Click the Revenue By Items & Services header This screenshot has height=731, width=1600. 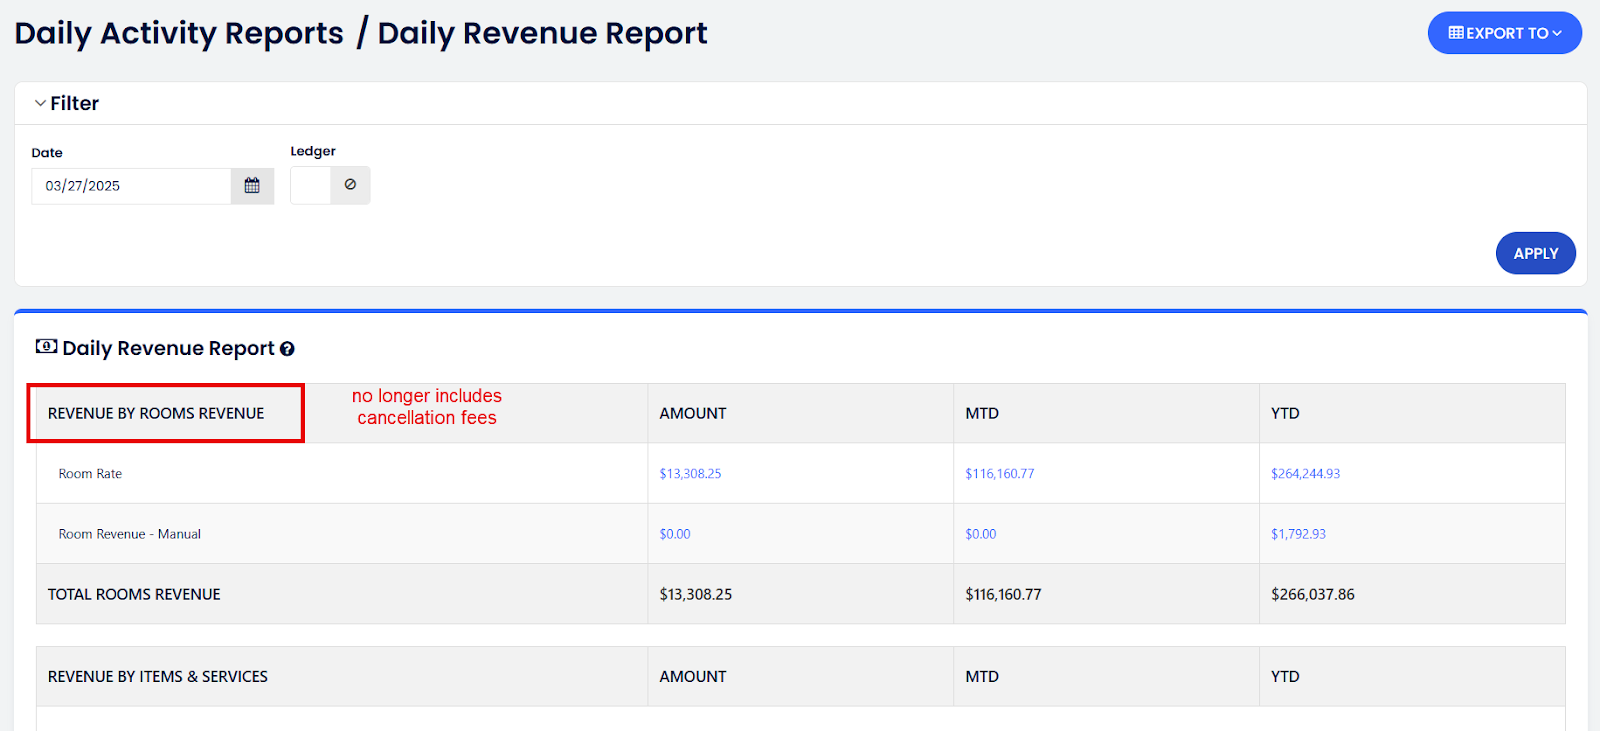click(x=158, y=677)
